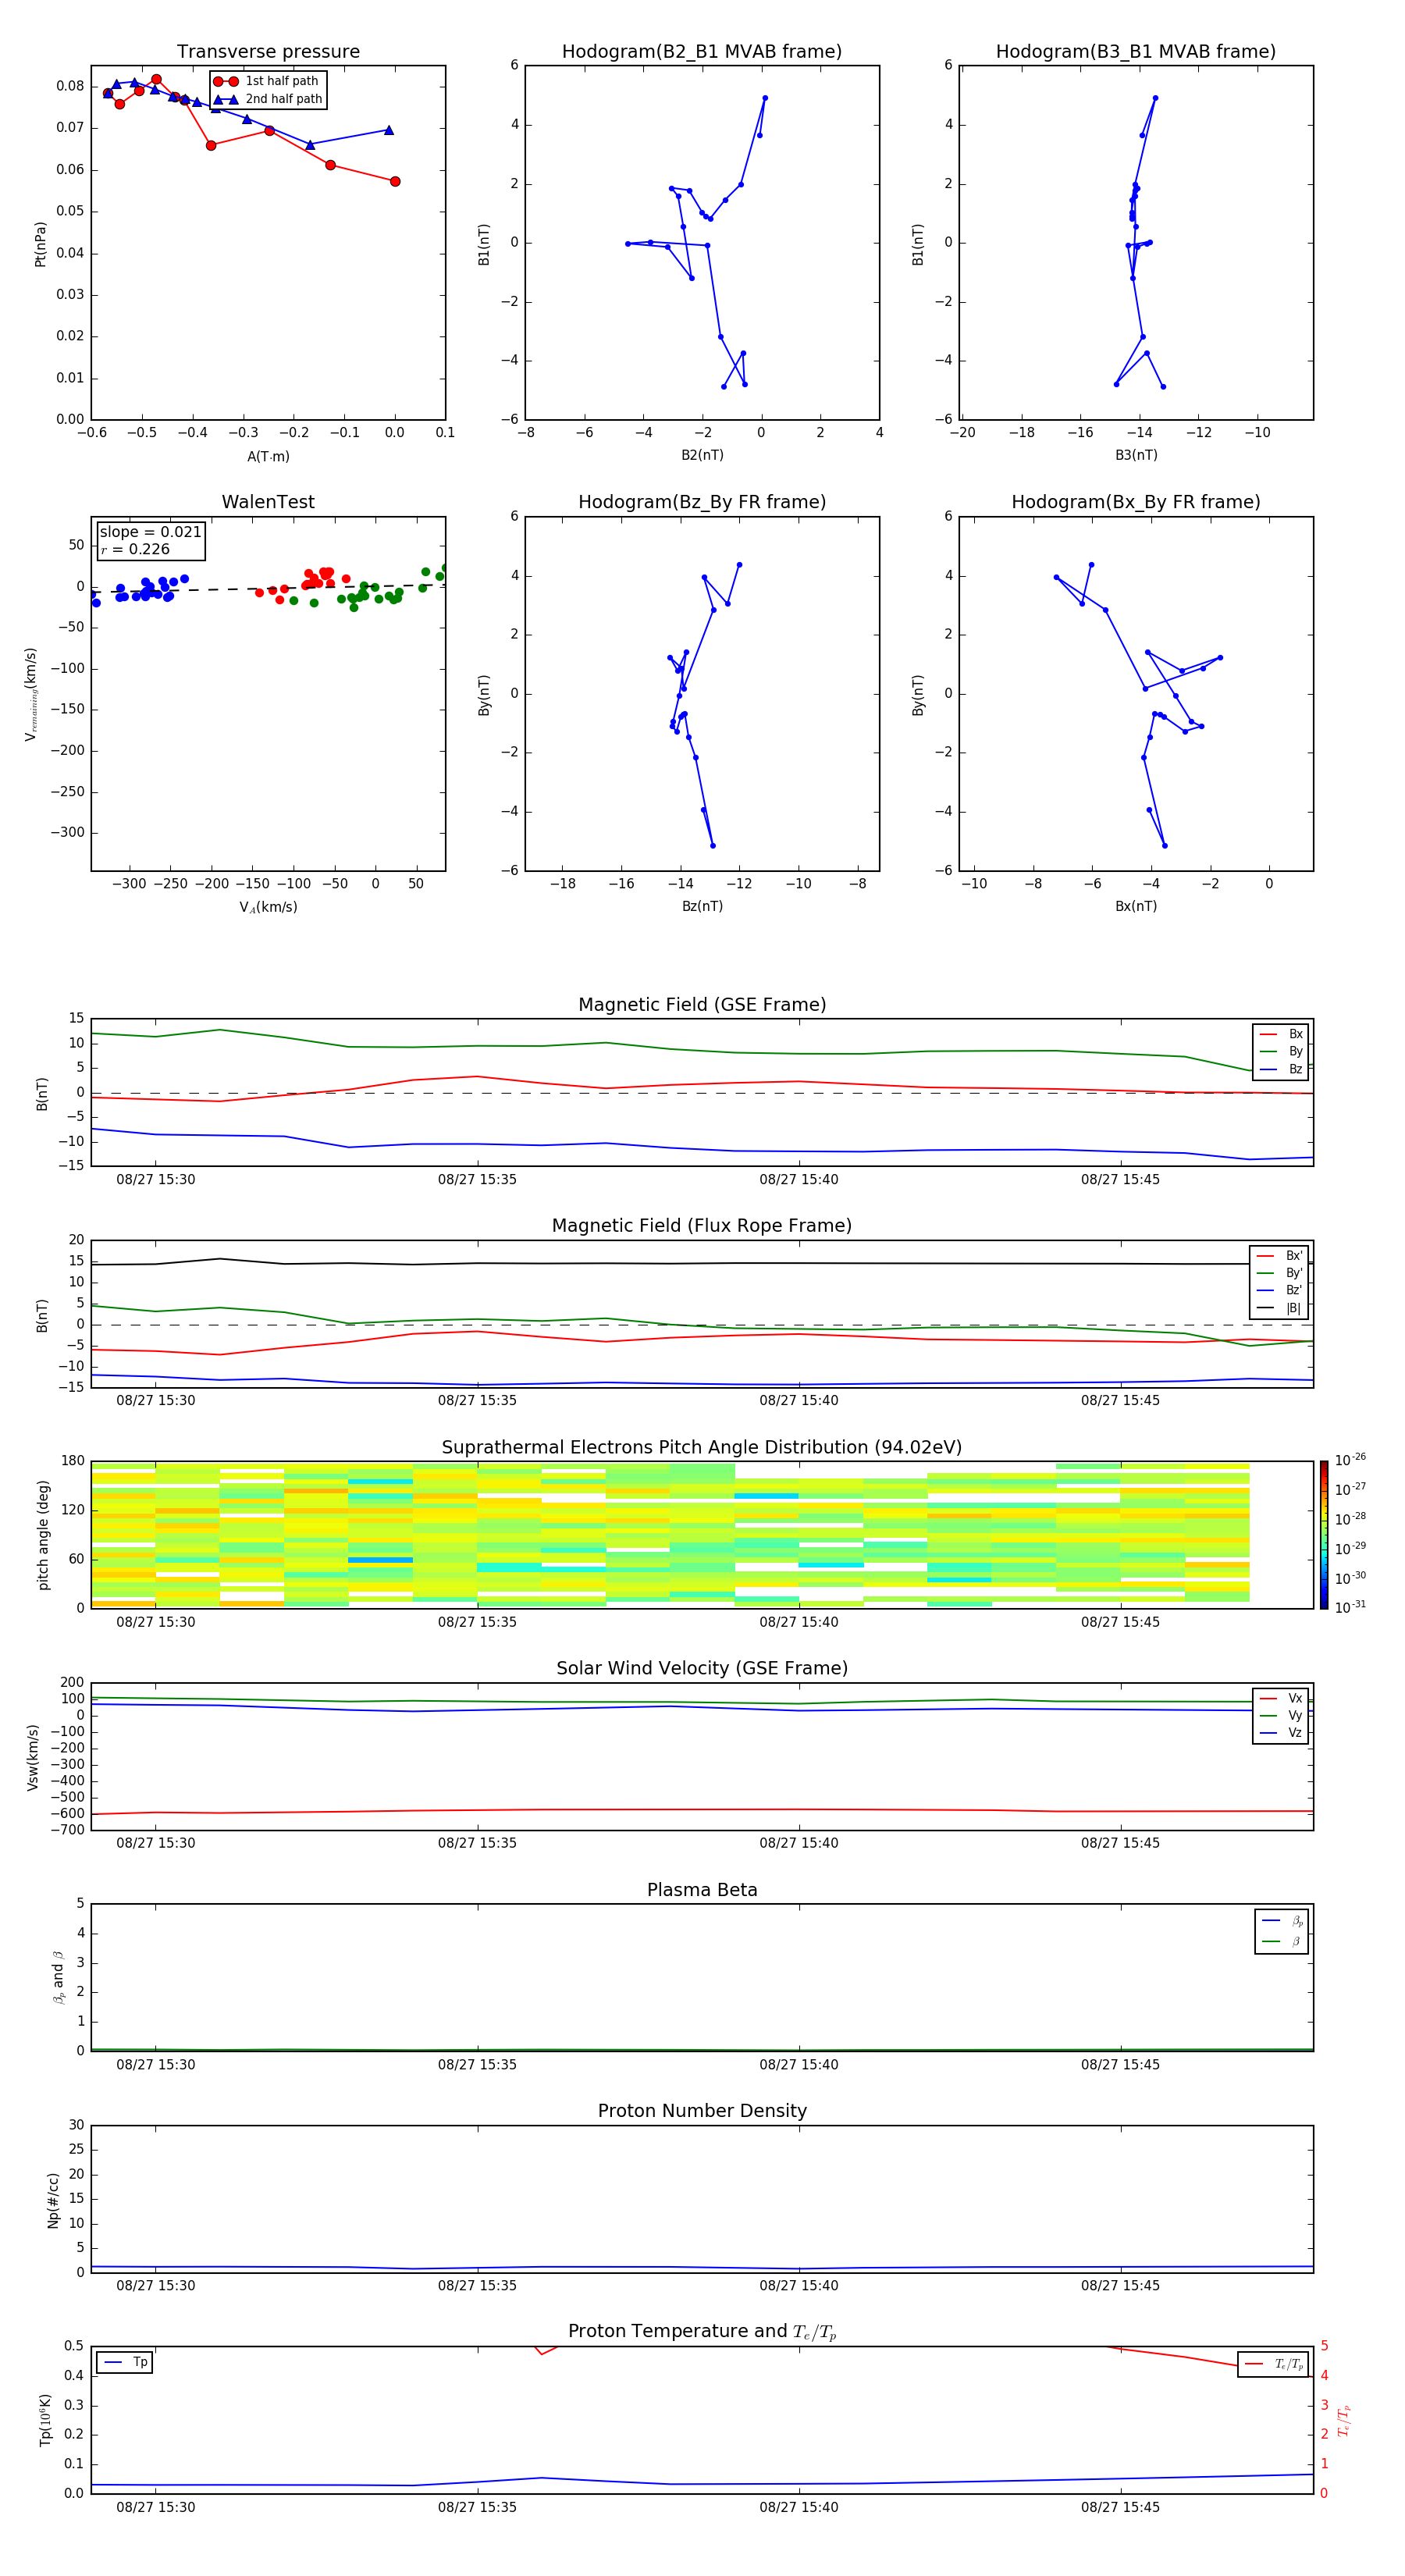Click the topmost point of B2_B1 hodogram
The height and width of the screenshot is (2576, 1405).
[x=765, y=98]
